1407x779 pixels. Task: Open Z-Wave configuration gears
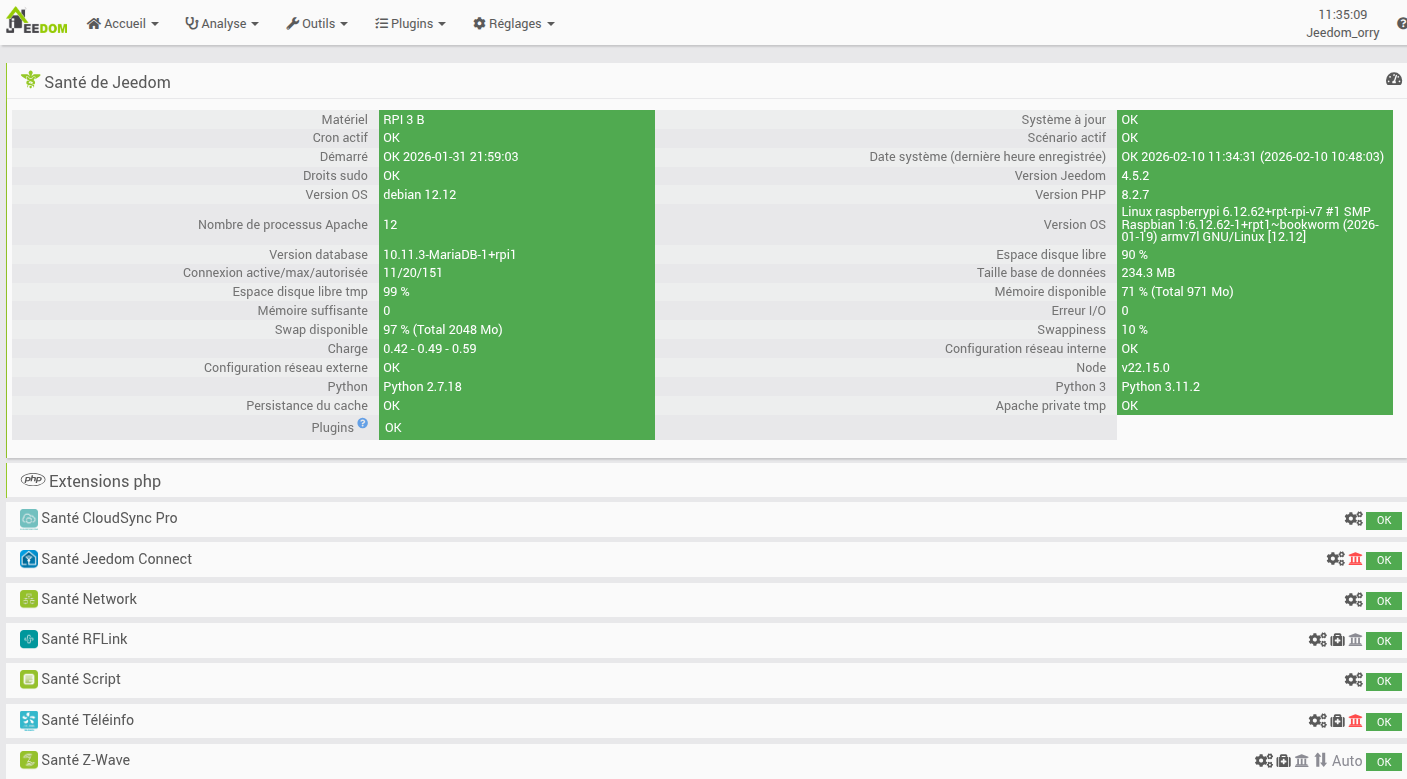click(1264, 761)
